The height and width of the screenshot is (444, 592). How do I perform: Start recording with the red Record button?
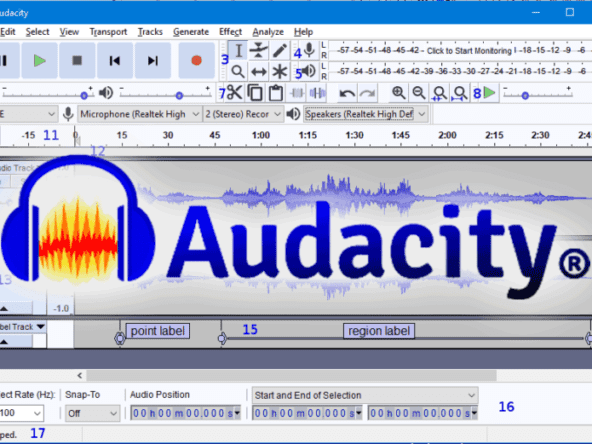pos(196,60)
